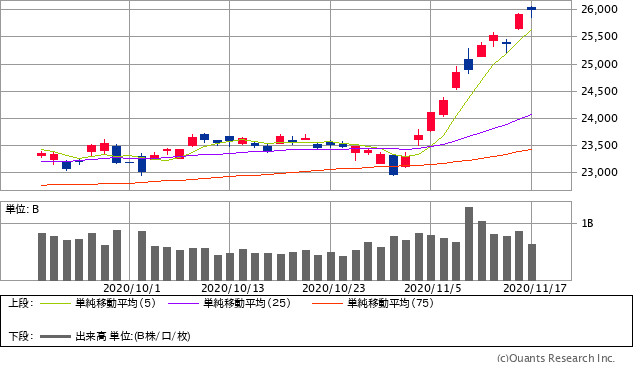Click the 出来高 単位:(B株/口/枚) legend text
This screenshot has height=373, width=633.
tap(133, 336)
